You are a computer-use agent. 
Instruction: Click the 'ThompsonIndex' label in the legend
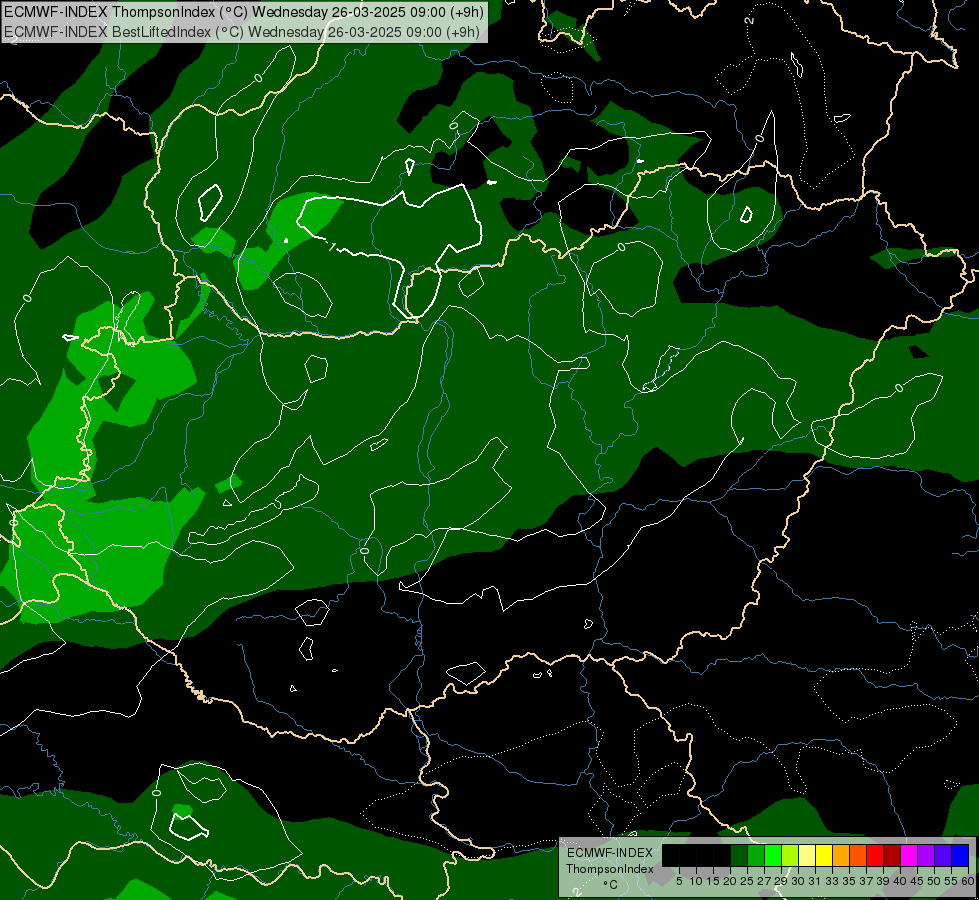click(x=610, y=869)
